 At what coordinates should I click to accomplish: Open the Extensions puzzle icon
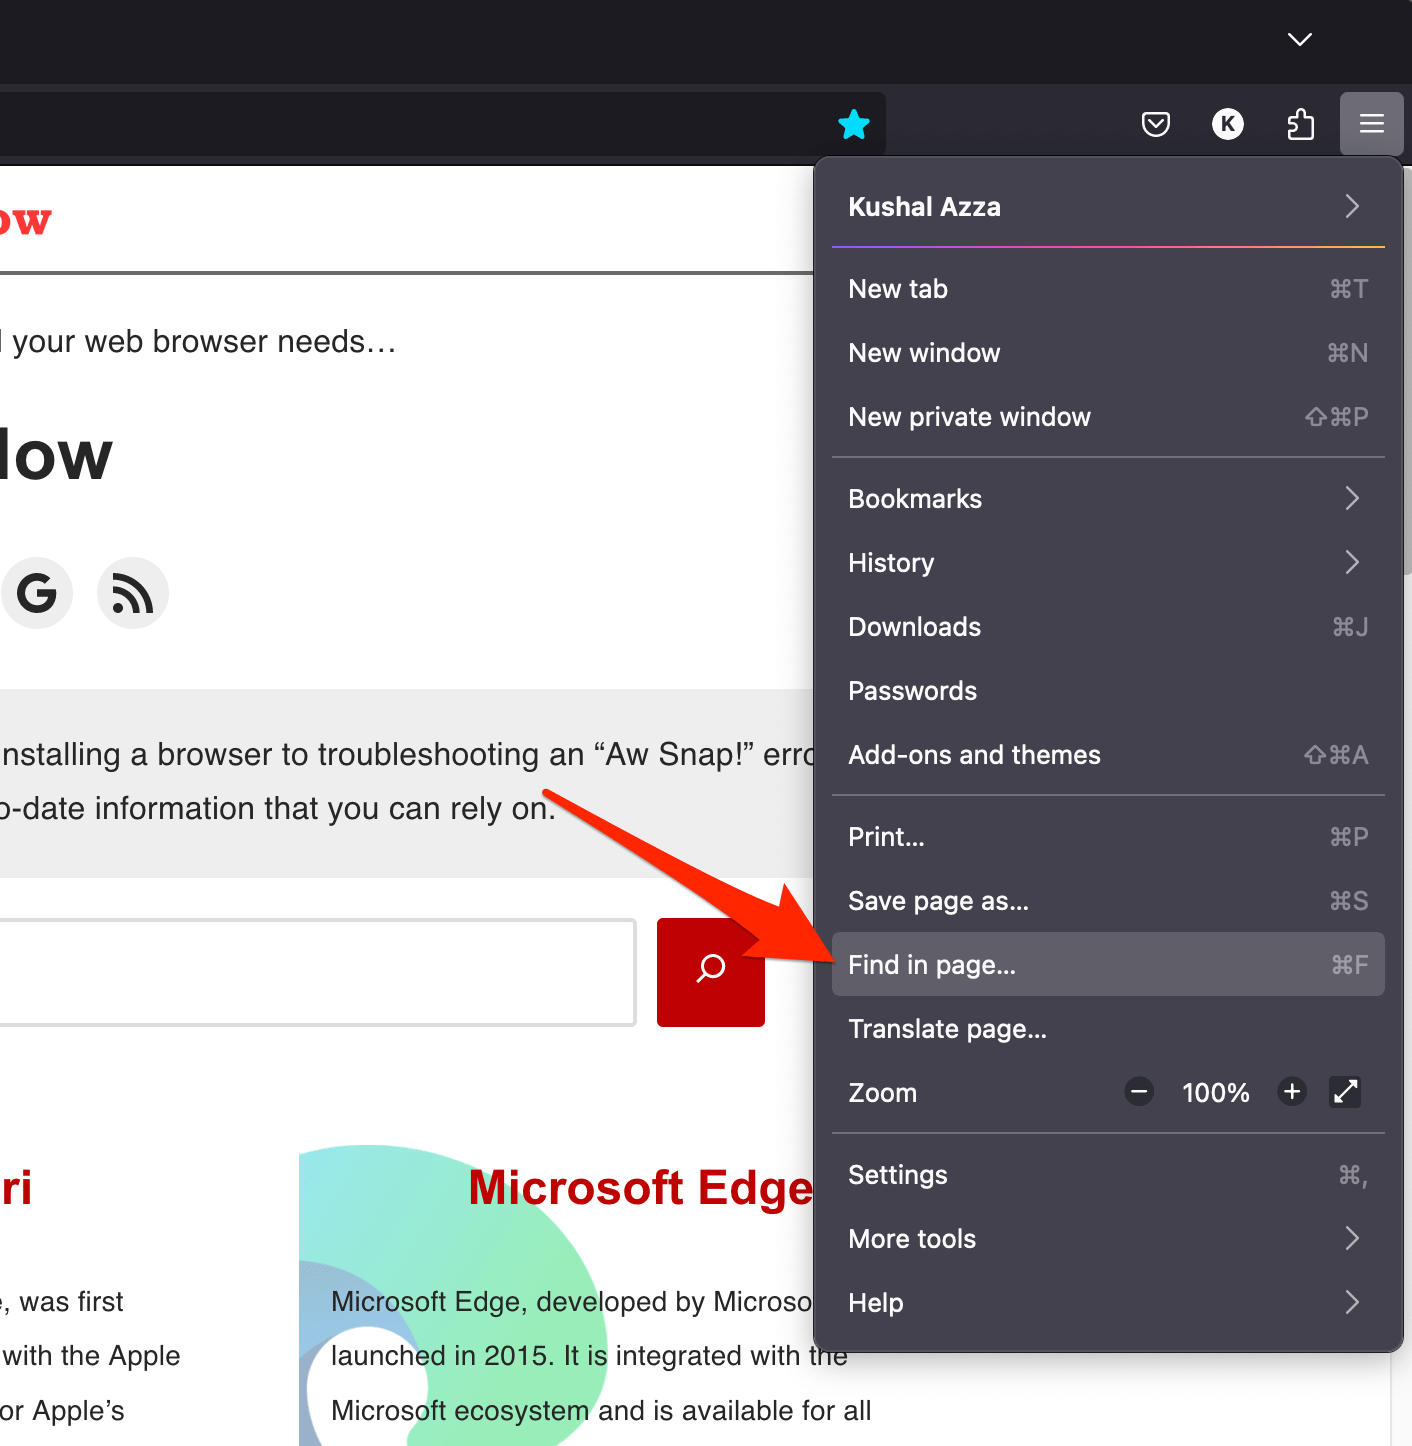[1300, 124]
